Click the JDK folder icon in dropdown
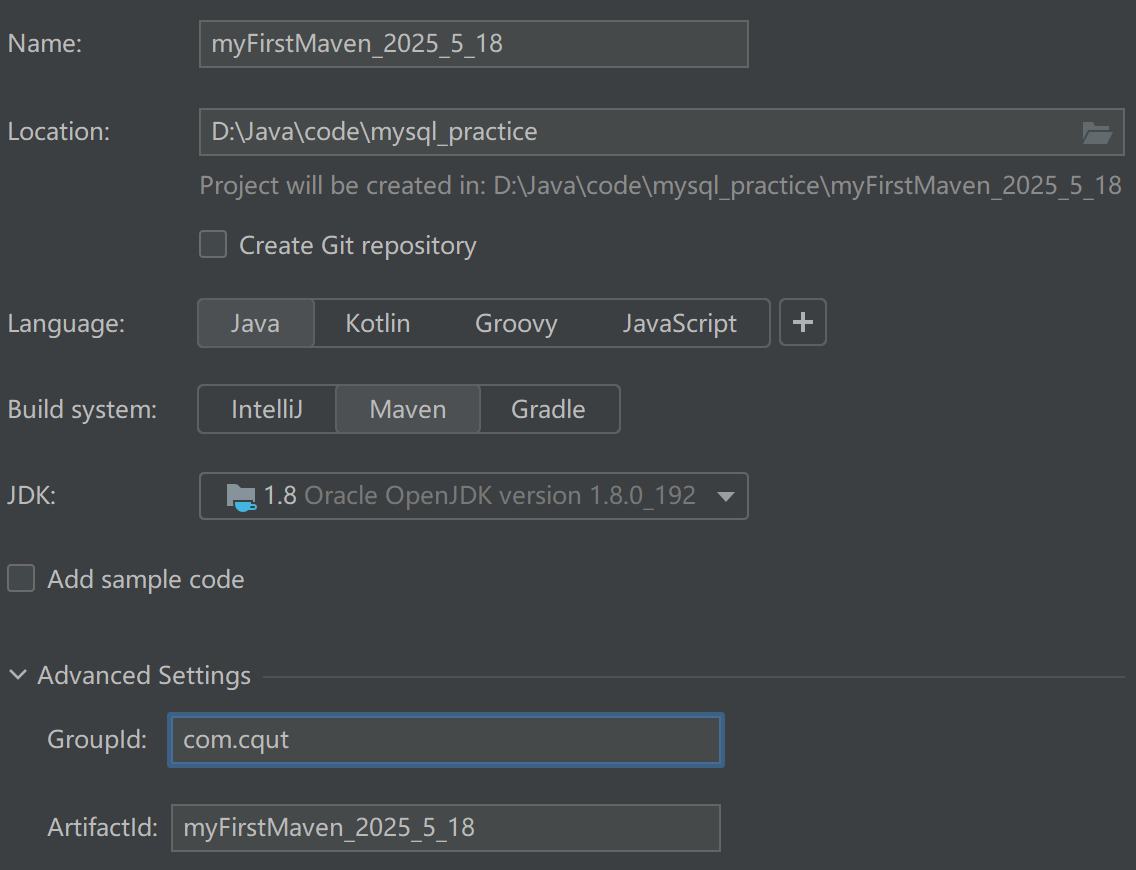The height and width of the screenshot is (870, 1136). [x=241, y=497]
